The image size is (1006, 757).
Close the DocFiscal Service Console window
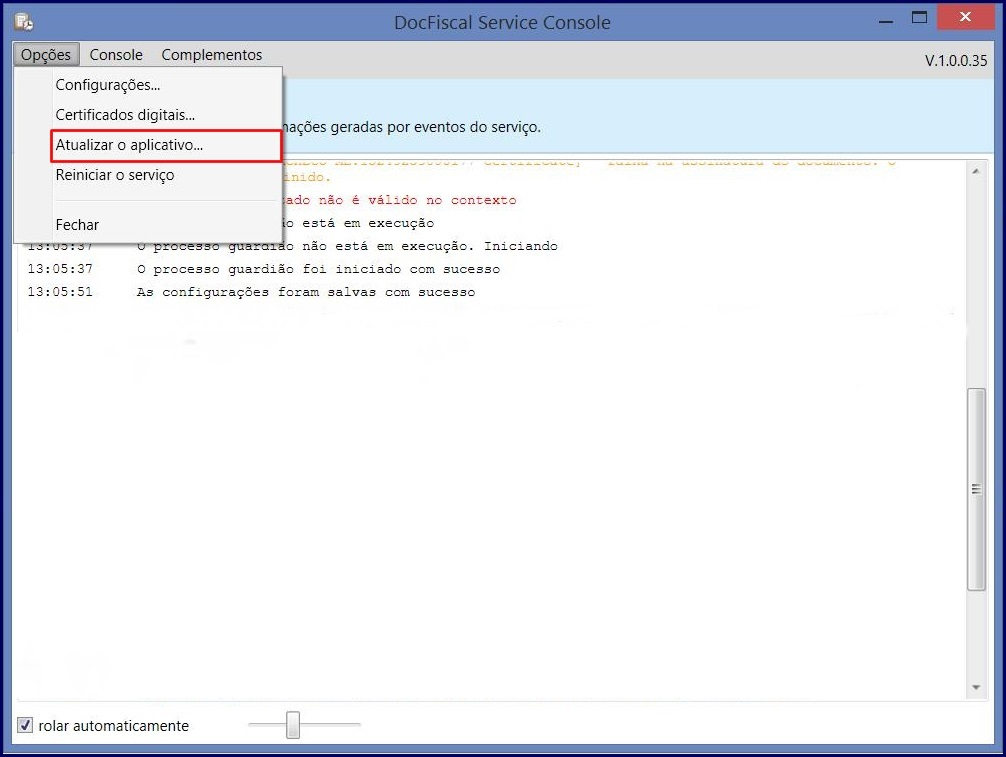[x=966, y=17]
